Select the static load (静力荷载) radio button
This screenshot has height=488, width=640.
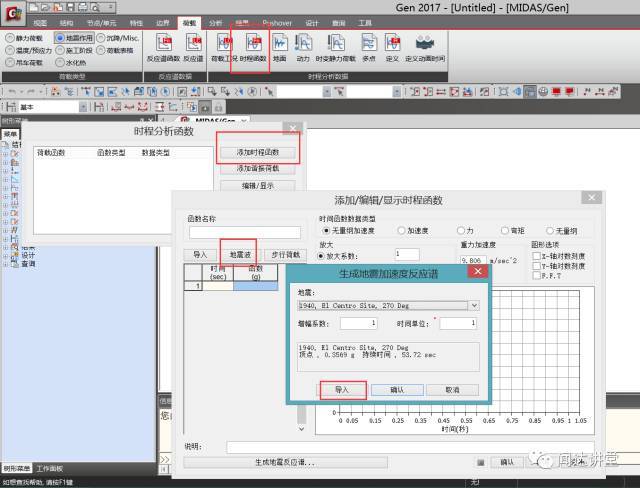[10, 38]
